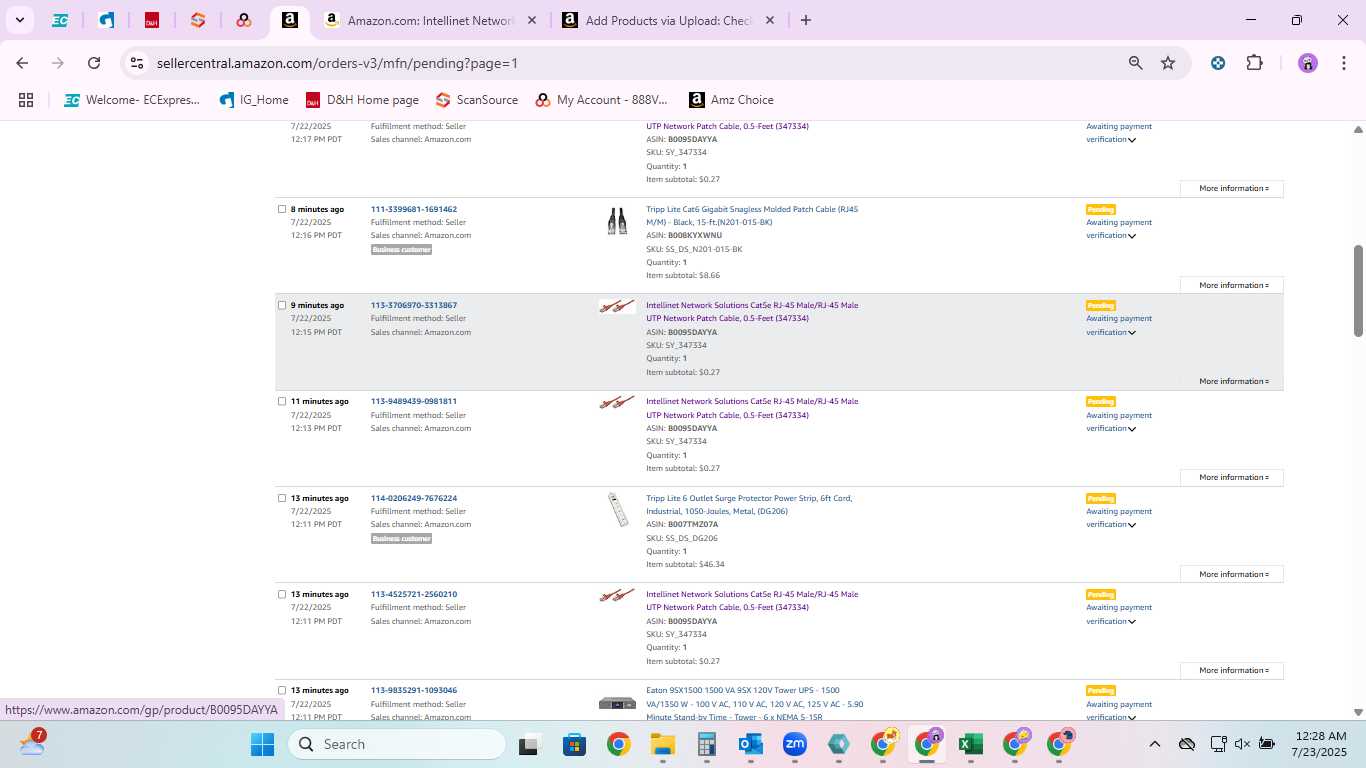Screen dimensions: 1366x768
Task: Open Eaton 9SX1500 Tower UPS product link
Action: (x=754, y=703)
